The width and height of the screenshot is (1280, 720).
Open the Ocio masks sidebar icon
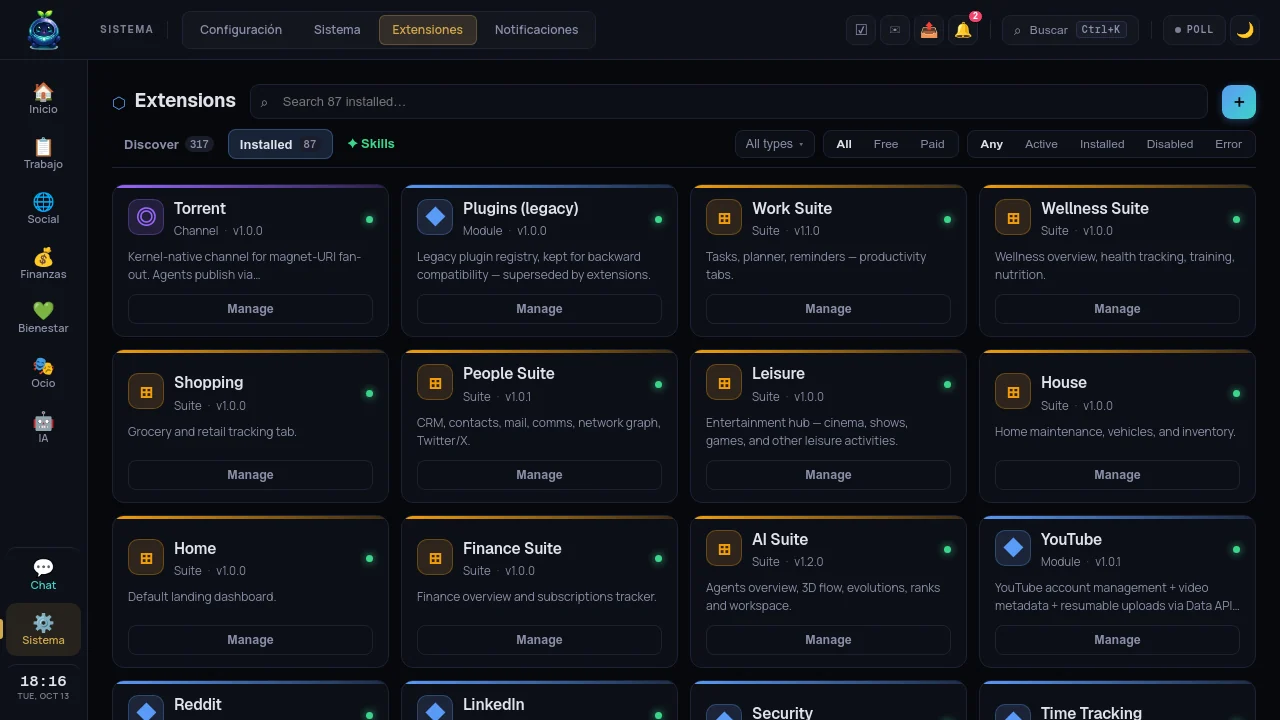43,372
